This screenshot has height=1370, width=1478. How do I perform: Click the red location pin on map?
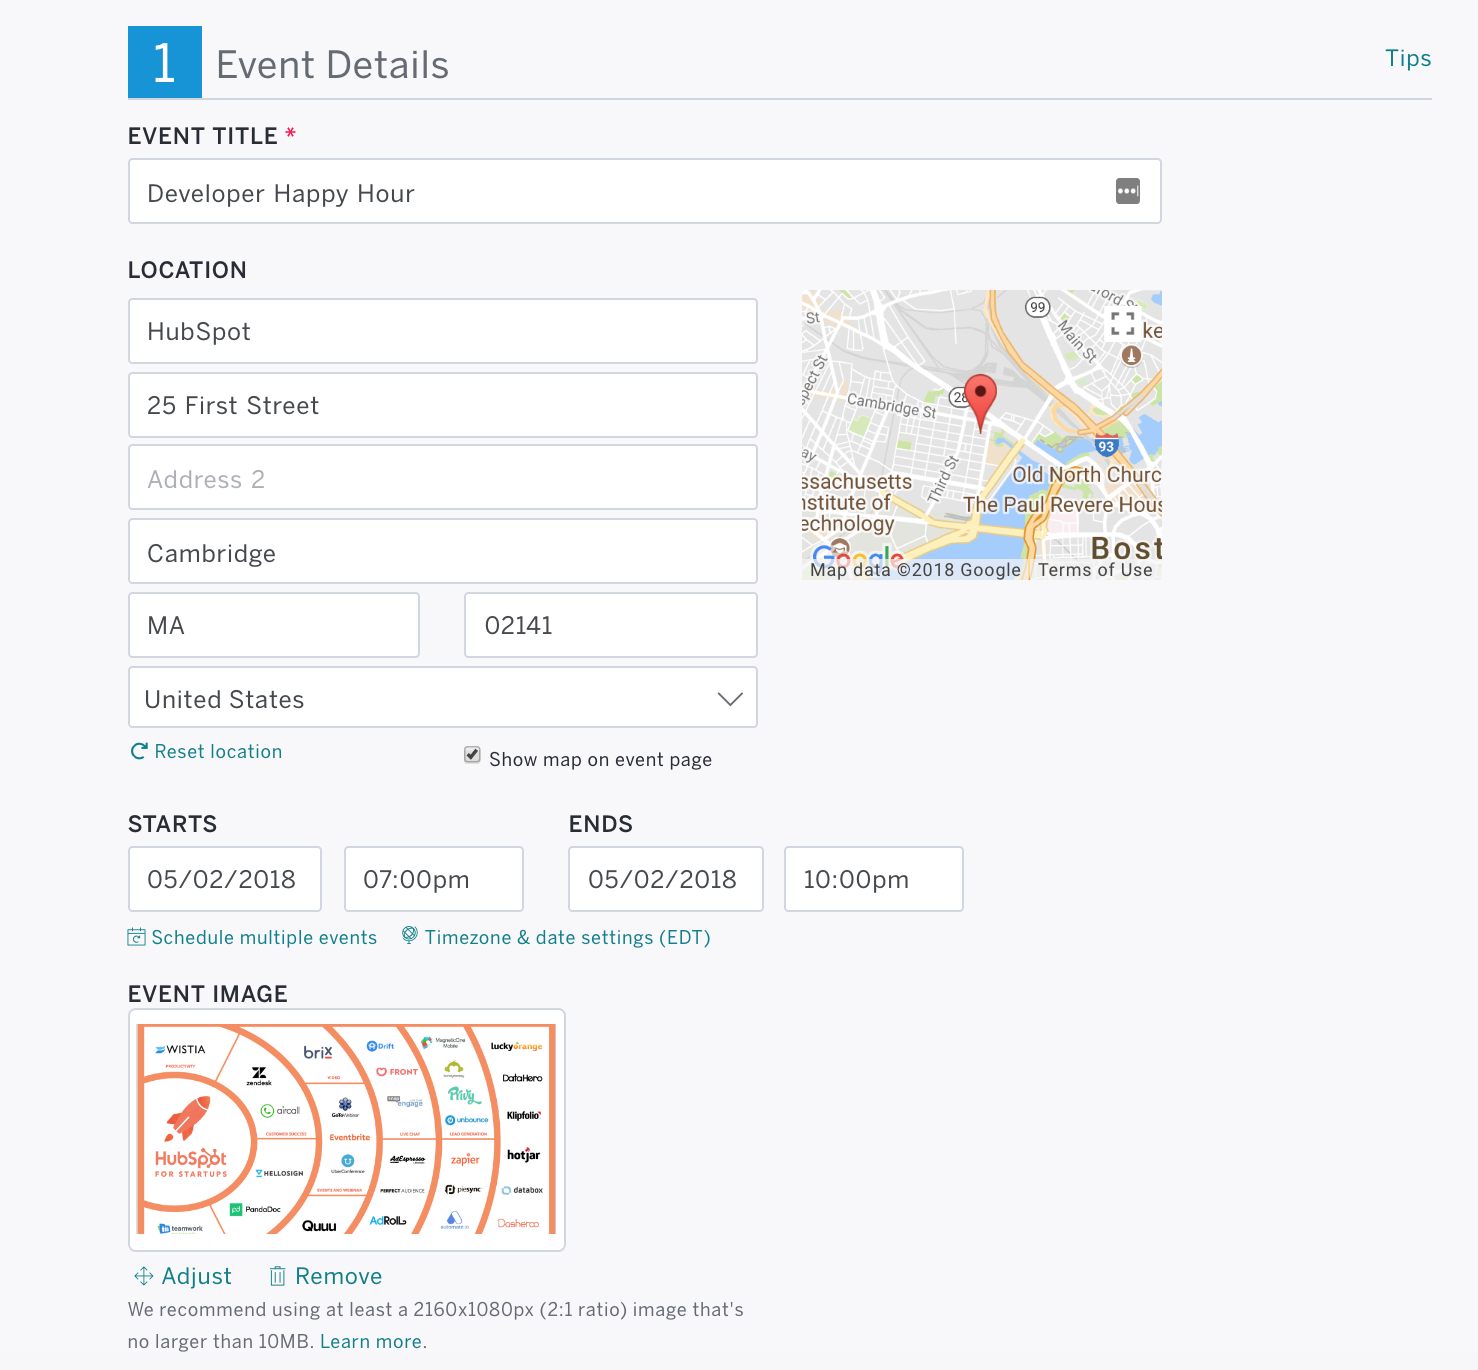pyautogui.click(x=980, y=399)
